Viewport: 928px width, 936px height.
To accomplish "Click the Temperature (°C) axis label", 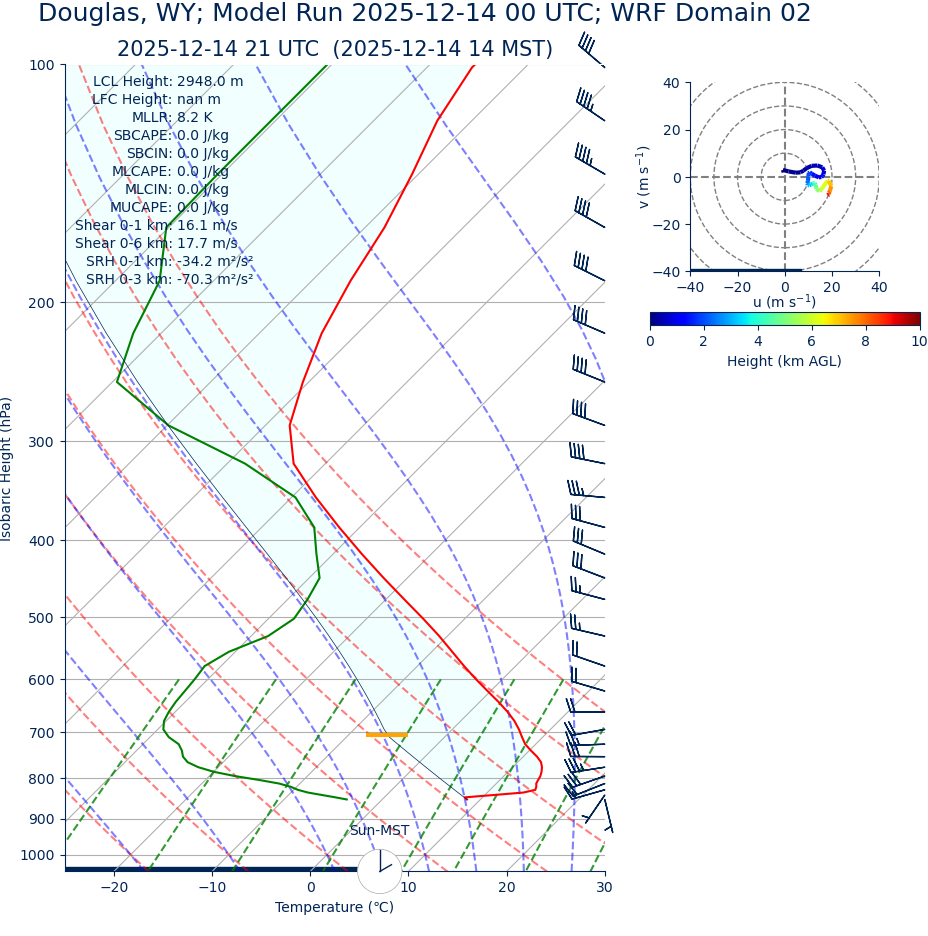I will coord(334,907).
